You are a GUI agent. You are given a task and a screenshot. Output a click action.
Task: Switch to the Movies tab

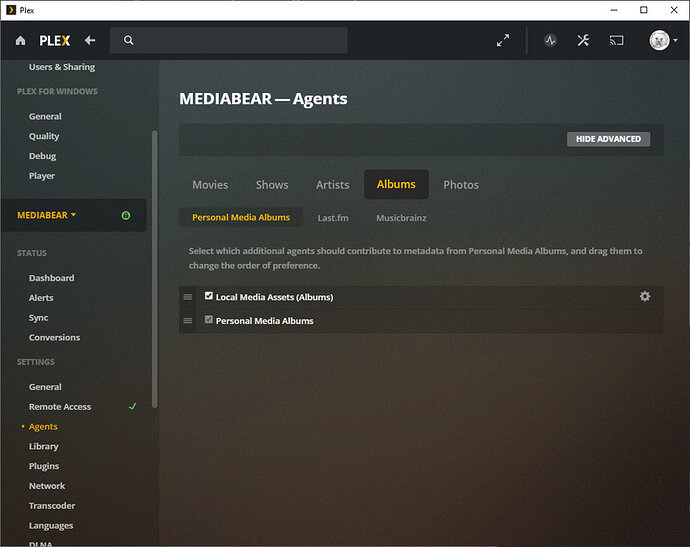click(x=210, y=185)
